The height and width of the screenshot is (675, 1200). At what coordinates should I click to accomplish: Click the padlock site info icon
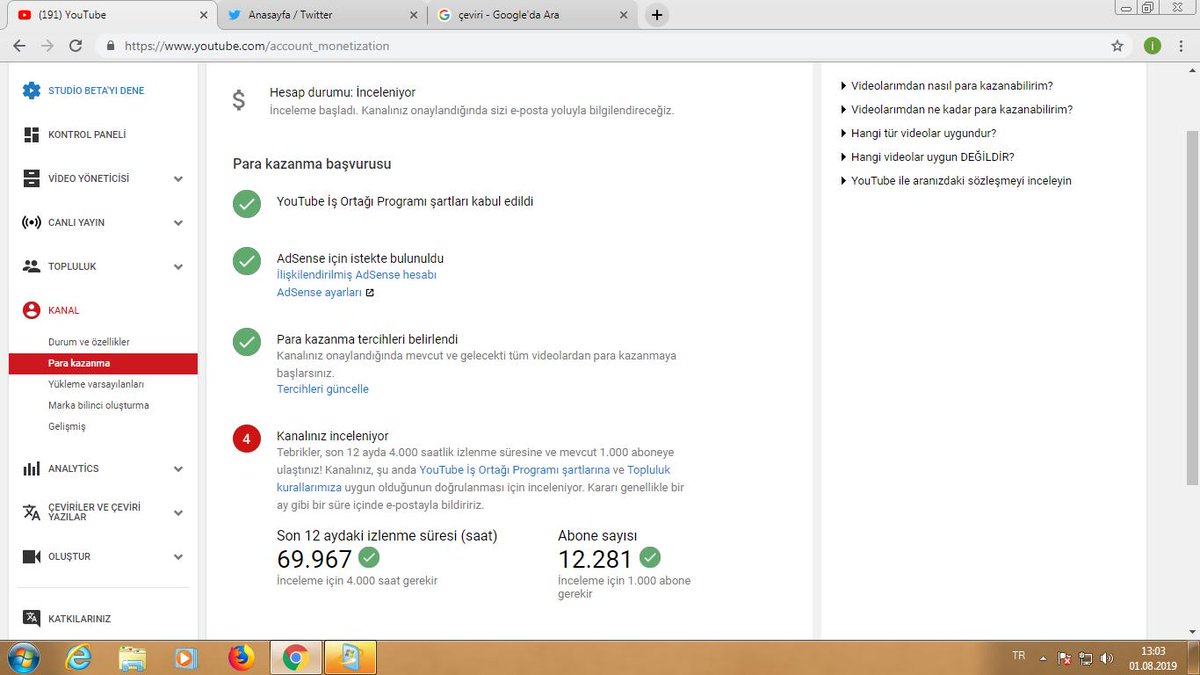coord(110,46)
